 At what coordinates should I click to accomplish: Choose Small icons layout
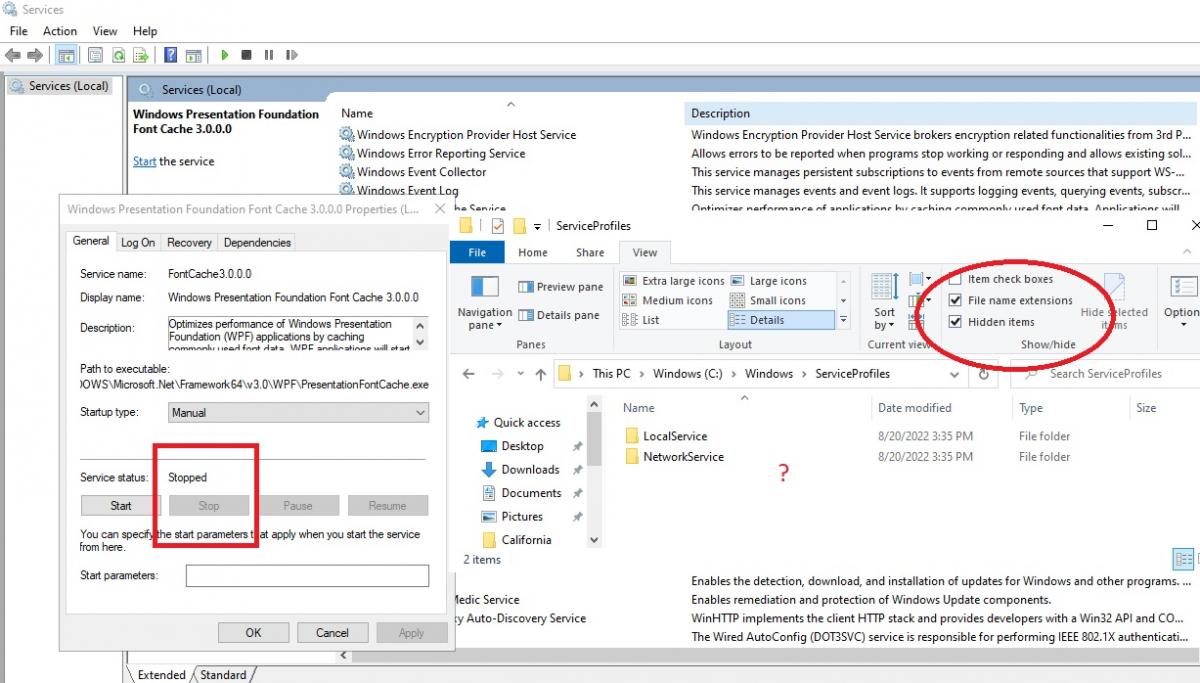768,300
